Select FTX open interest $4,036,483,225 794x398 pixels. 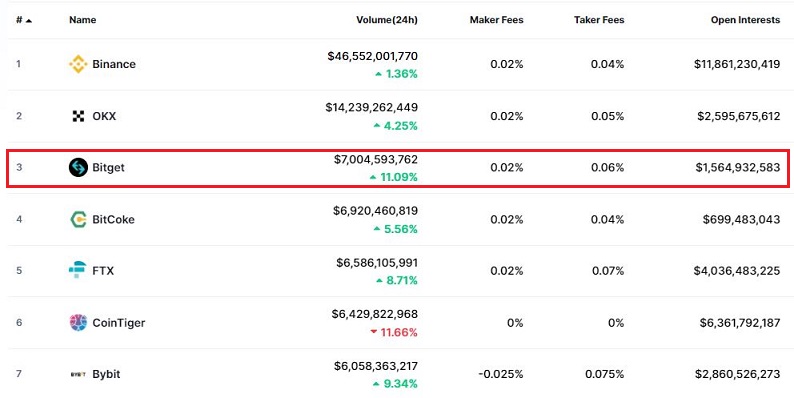click(x=737, y=271)
